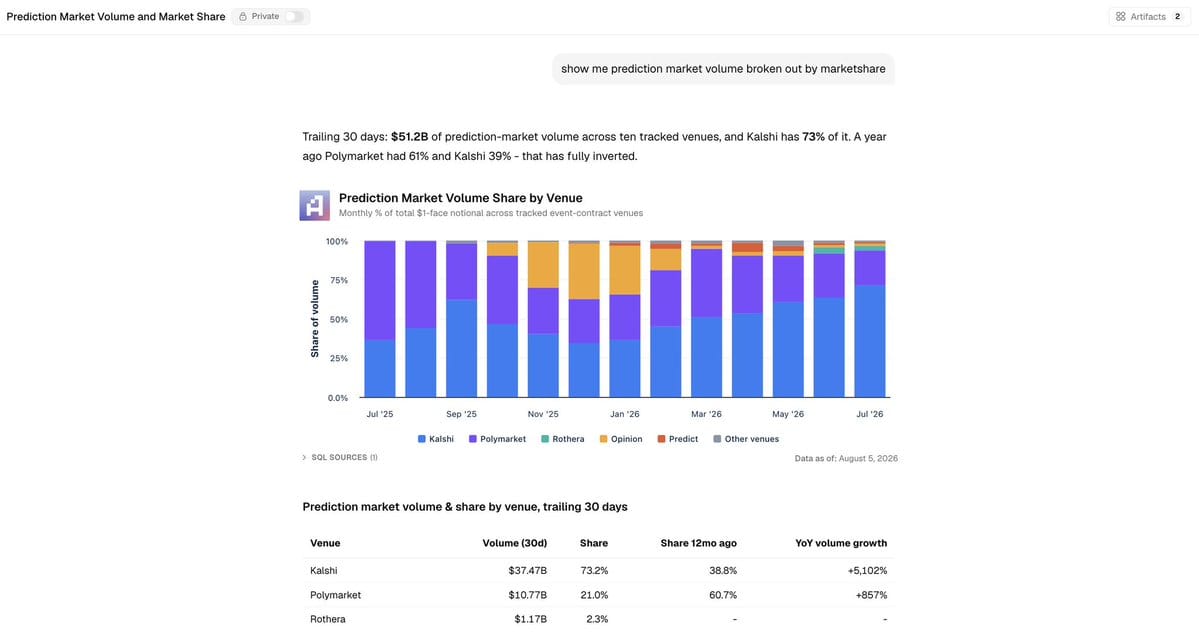Click the user prompt message bubble
The image size is (1199, 633).
[723, 69]
